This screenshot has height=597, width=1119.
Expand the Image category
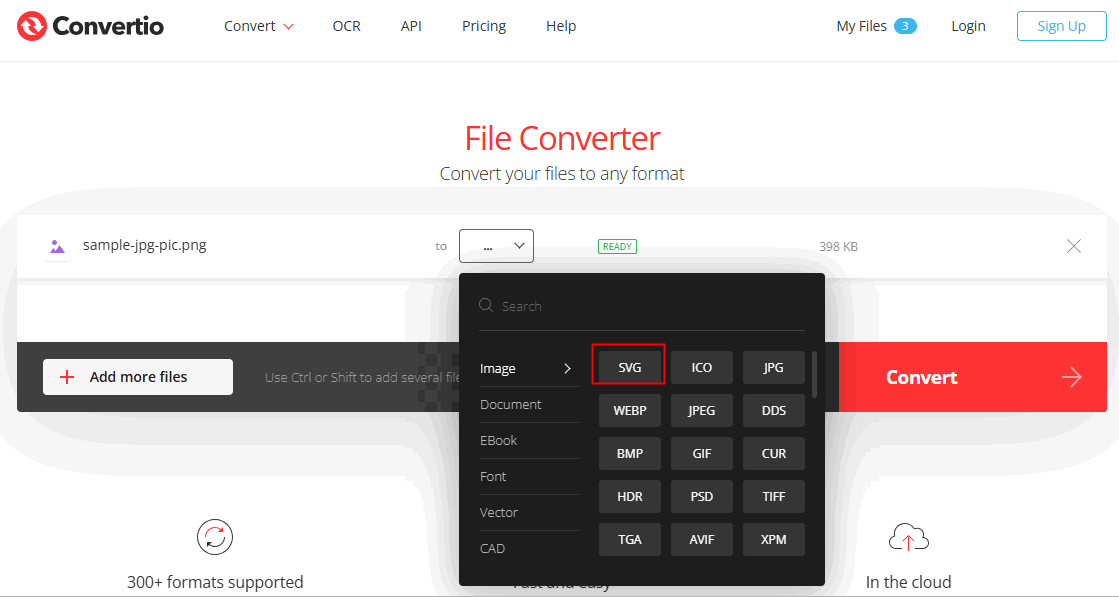[526, 369]
